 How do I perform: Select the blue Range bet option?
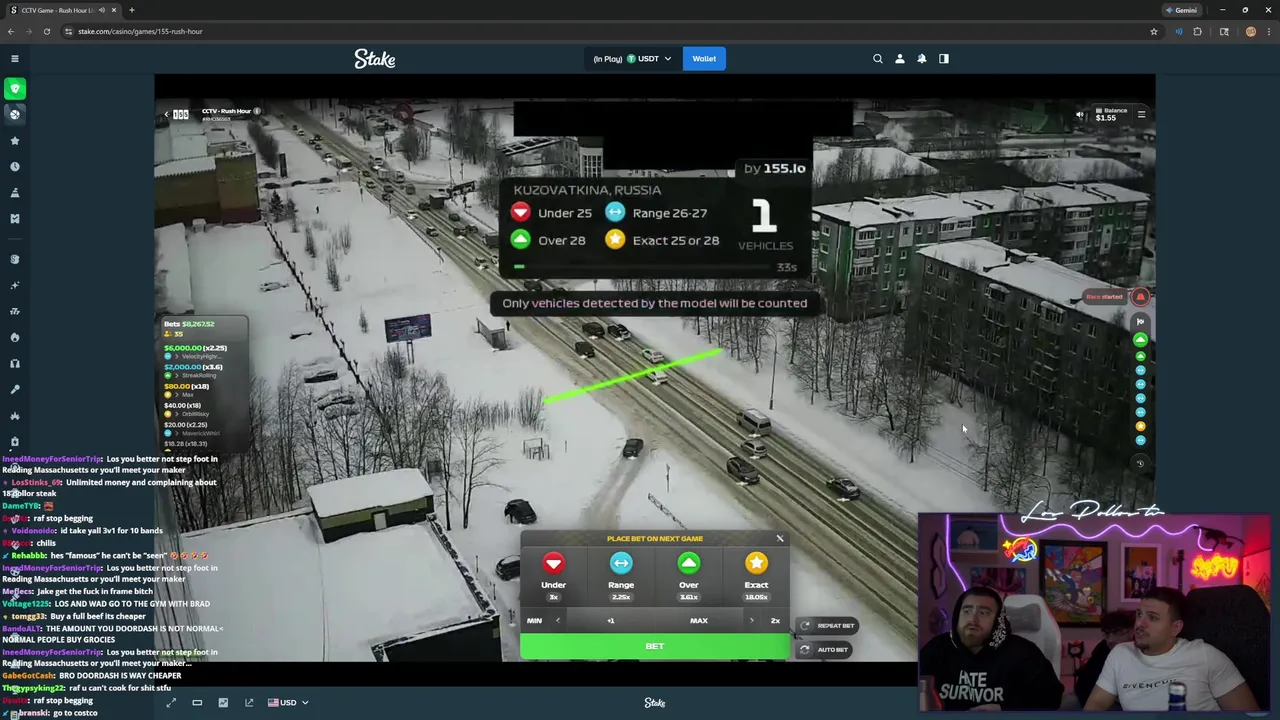621,575
